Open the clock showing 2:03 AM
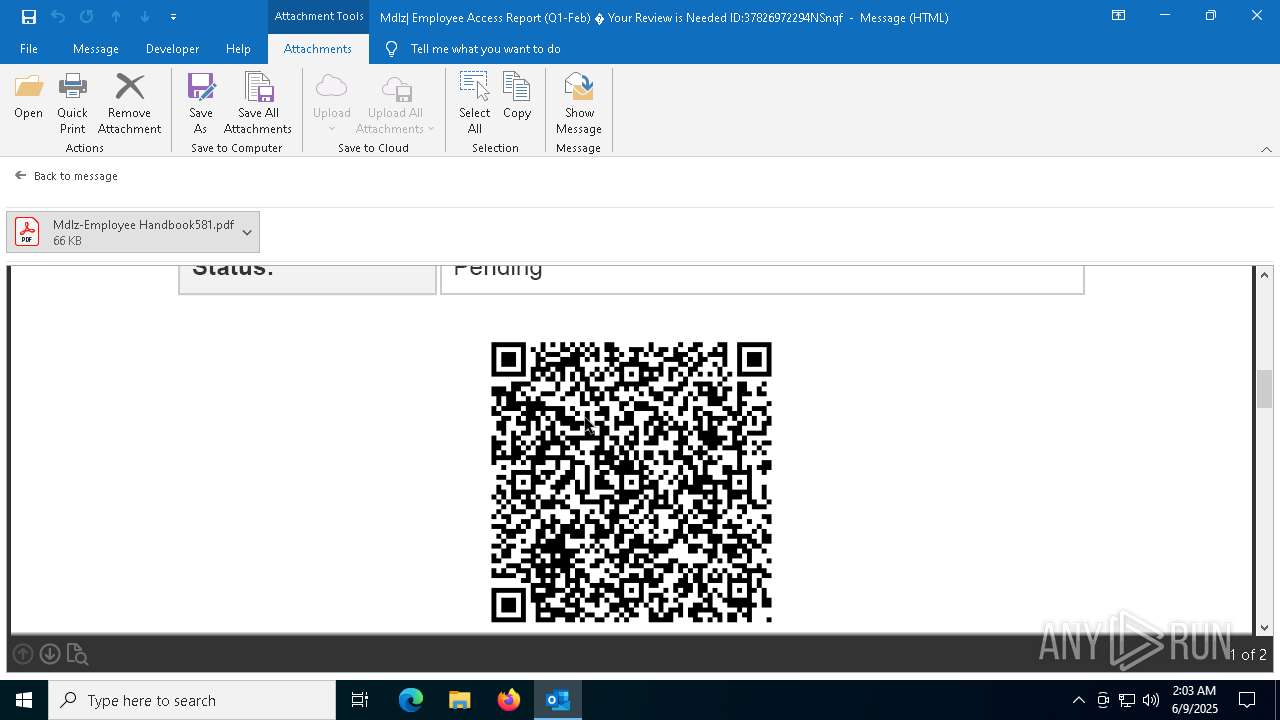 tap(1194, 700)
